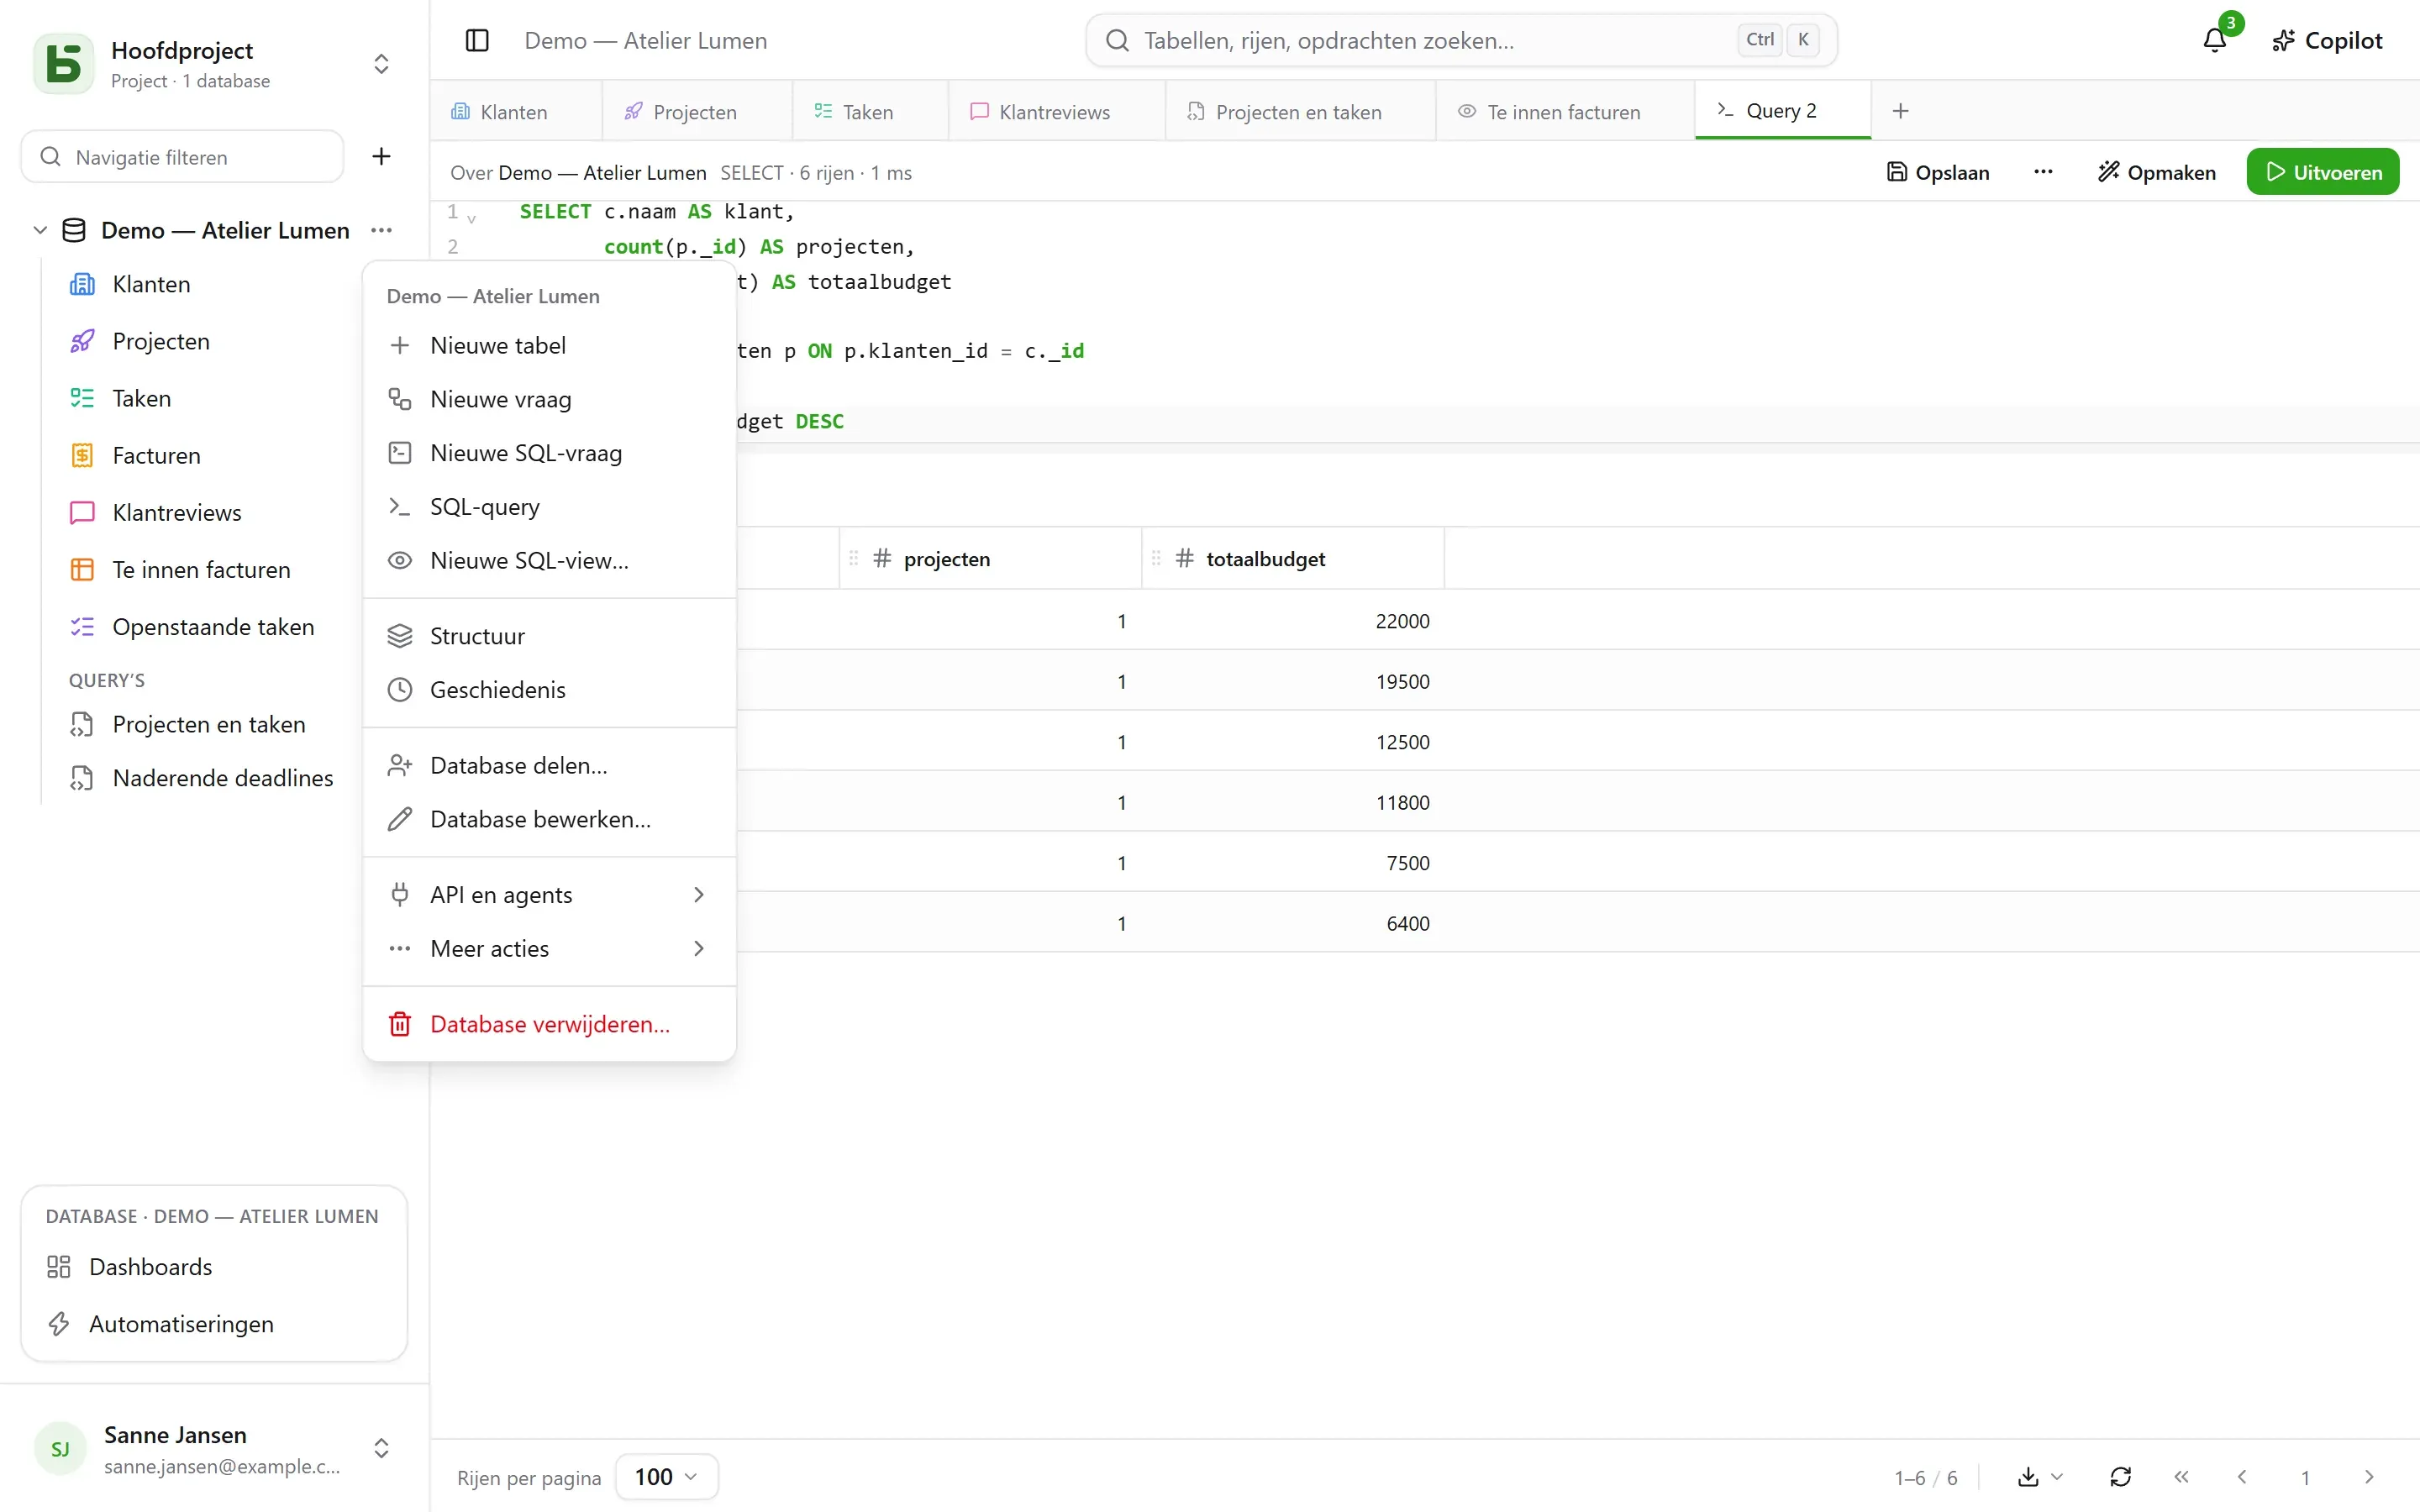Viewport: 2420px width, 1512px height.
Task: Expand Sanne Jansen account menu
Action: click(381, 1448)
